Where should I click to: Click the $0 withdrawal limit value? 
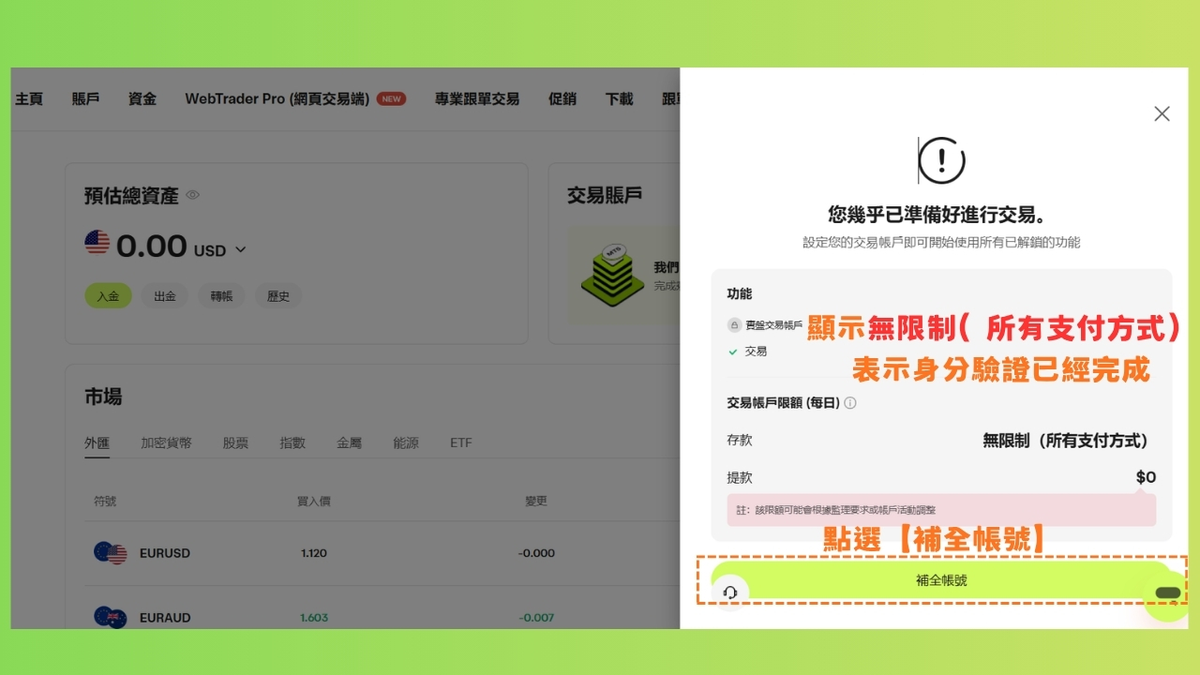pyautogui.click(x=1146, y=478)
